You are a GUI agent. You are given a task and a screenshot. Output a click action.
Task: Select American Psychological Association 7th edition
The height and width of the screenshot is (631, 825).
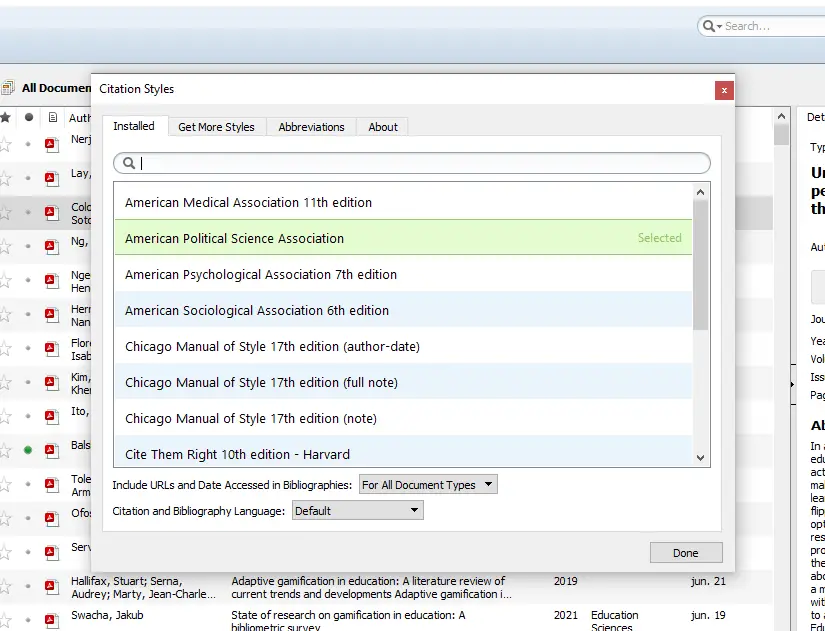pyautogui.click(x=404, y=274)
